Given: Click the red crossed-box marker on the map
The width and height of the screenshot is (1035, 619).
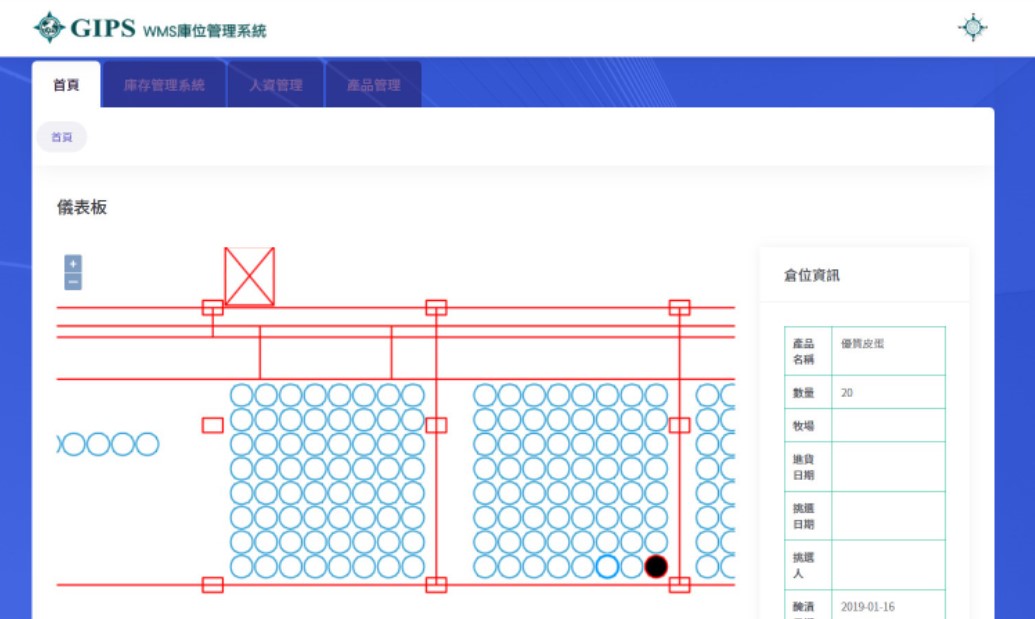Looking at the screenshot, I should (249, 276).
